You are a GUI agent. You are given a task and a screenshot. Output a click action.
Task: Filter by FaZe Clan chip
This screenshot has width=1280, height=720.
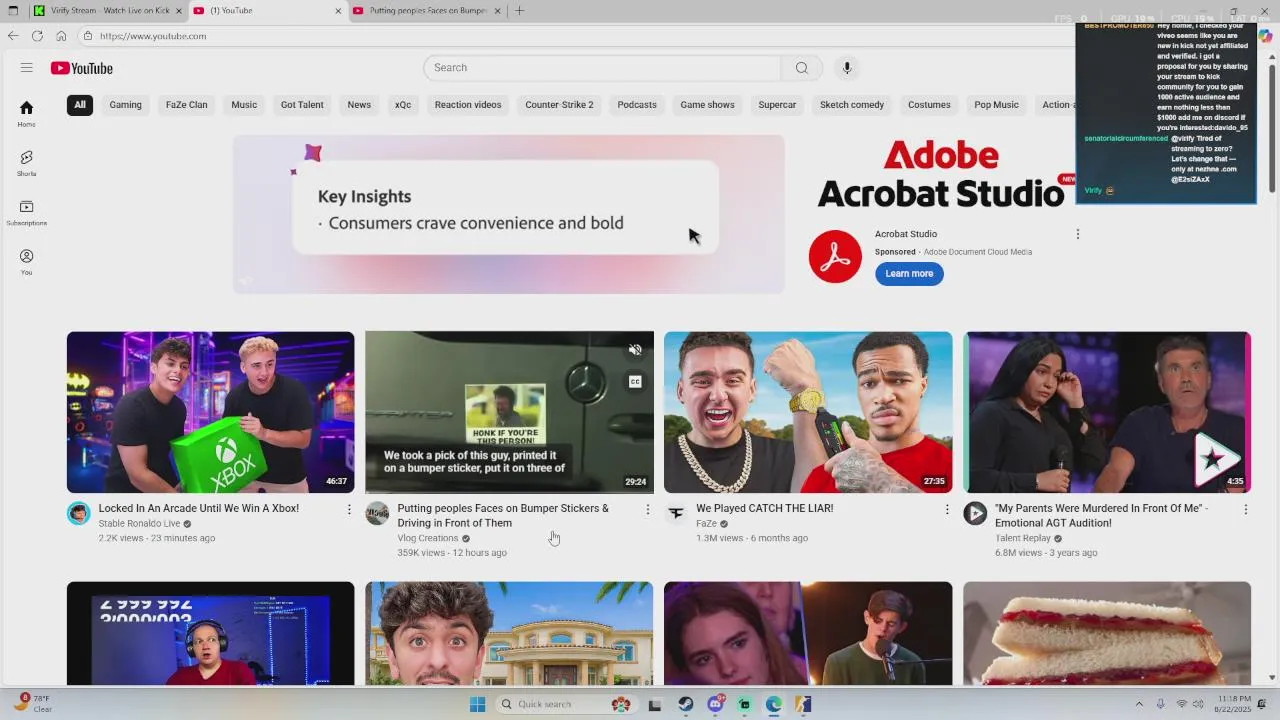(187, 105)
